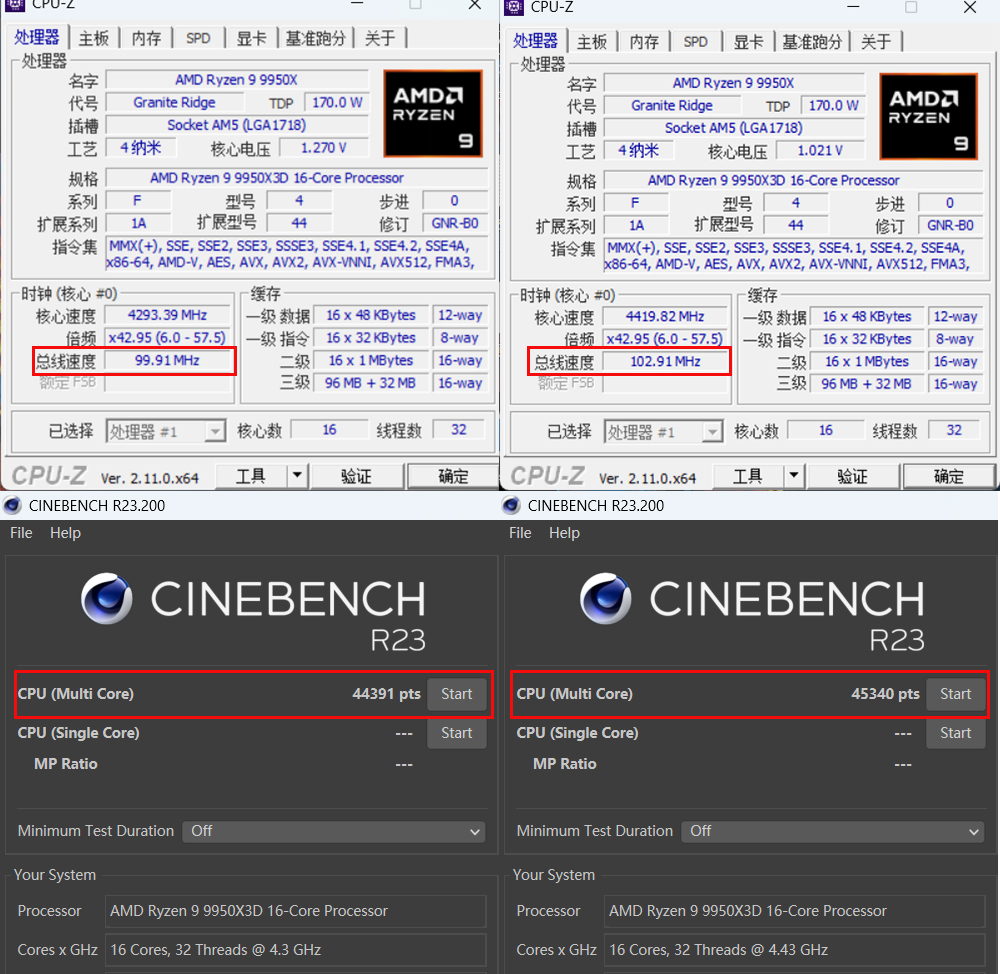Click 1.021 V core voltage value

coord(820,151)
